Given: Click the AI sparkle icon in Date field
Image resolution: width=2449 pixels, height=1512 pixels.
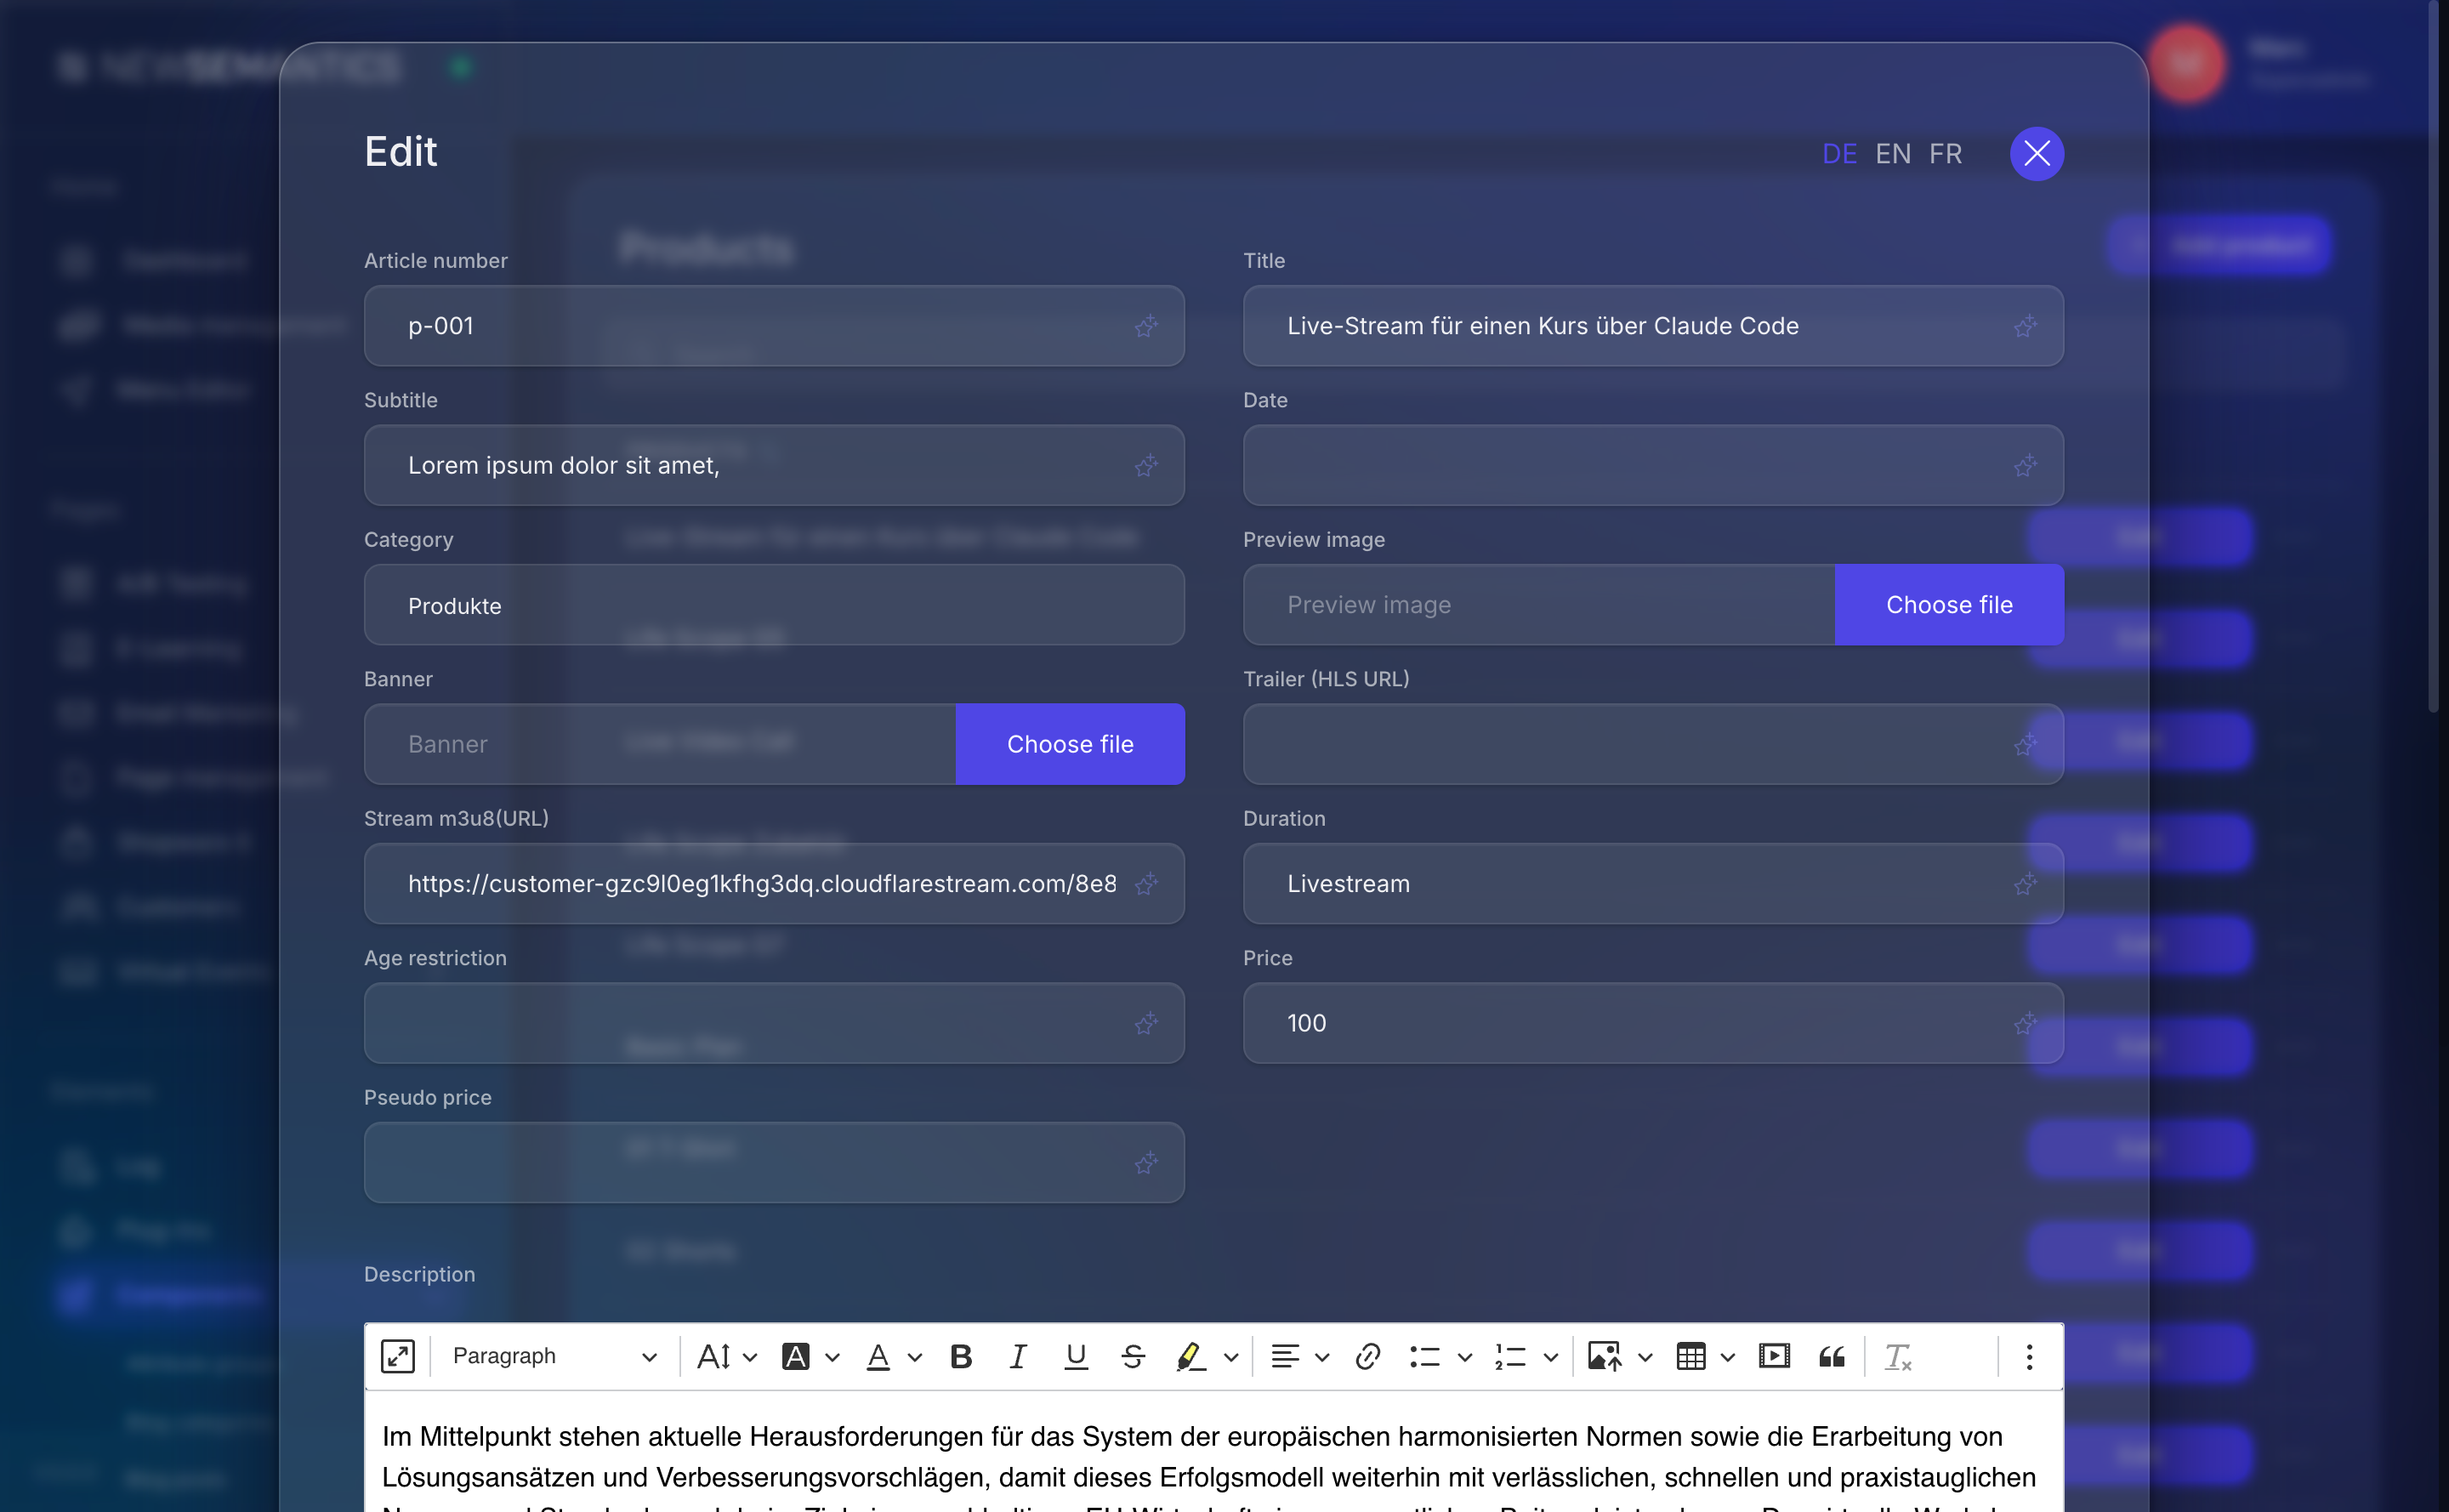Looking at the screenshot, I should pyautogui.click(x=2025, y=465).
